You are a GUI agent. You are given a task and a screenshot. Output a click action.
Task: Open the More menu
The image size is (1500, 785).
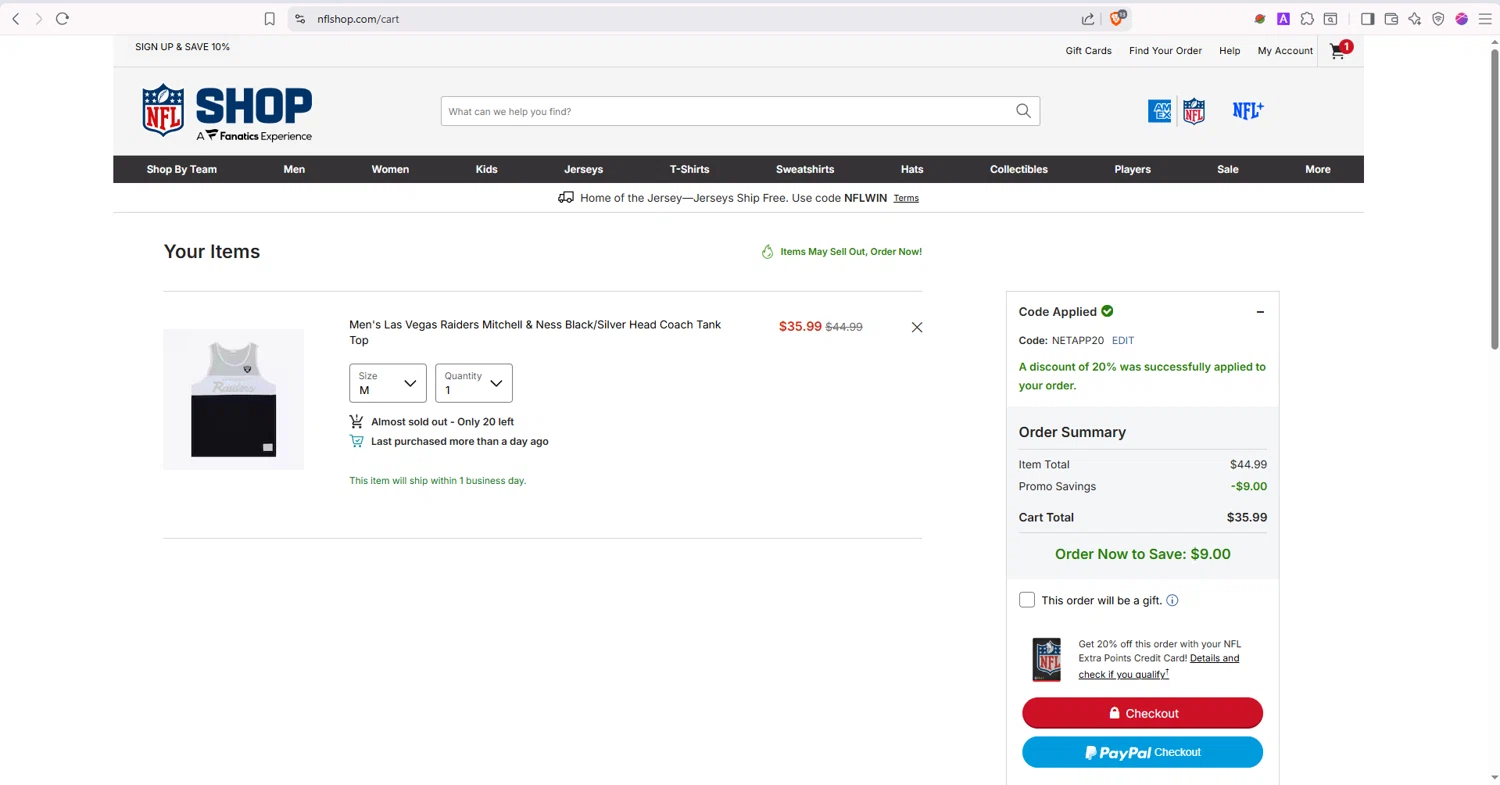(x=1318, y=169)
